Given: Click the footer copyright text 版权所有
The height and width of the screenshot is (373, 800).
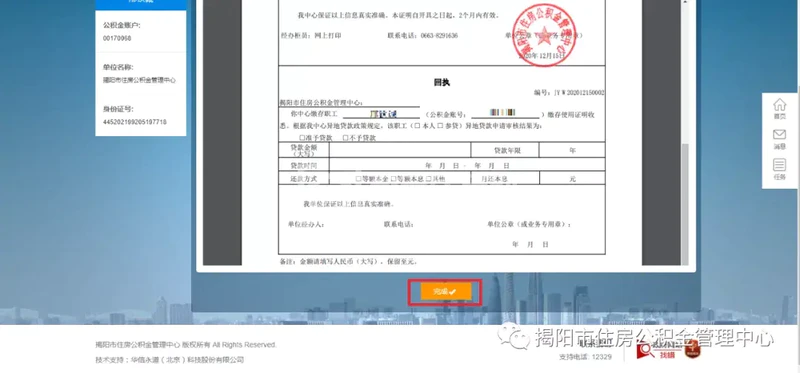Looking at the screenshot, I should (186, 345).
